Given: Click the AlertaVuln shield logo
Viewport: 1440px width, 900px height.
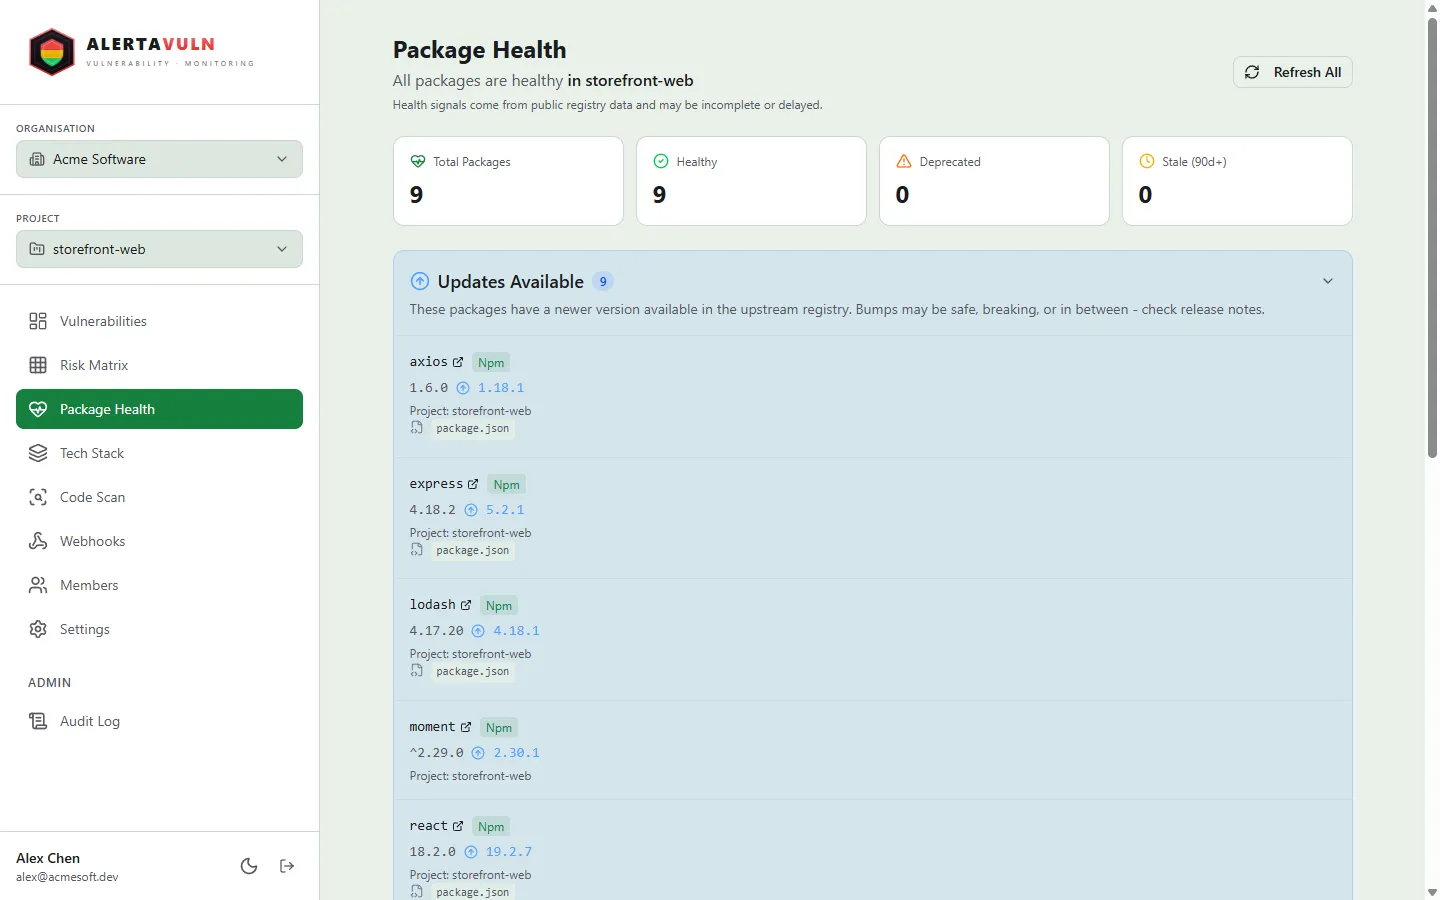Looking at the screenshot, I should pos(52,52).
